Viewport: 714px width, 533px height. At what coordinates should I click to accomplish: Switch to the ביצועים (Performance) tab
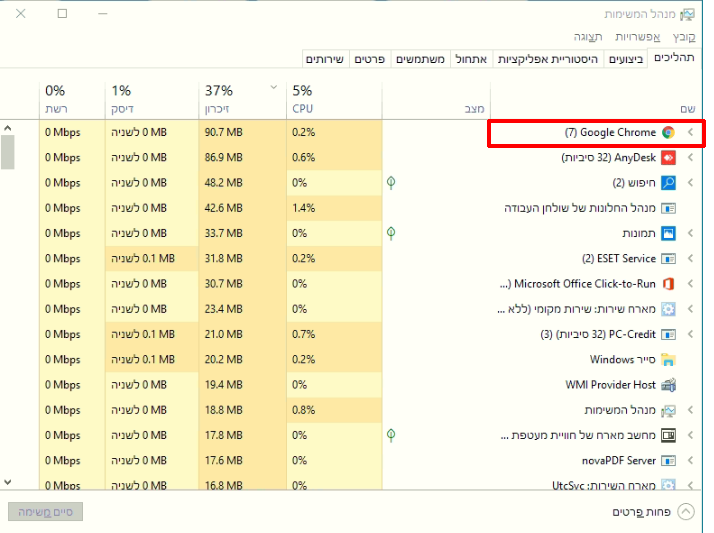coord(626,60)
